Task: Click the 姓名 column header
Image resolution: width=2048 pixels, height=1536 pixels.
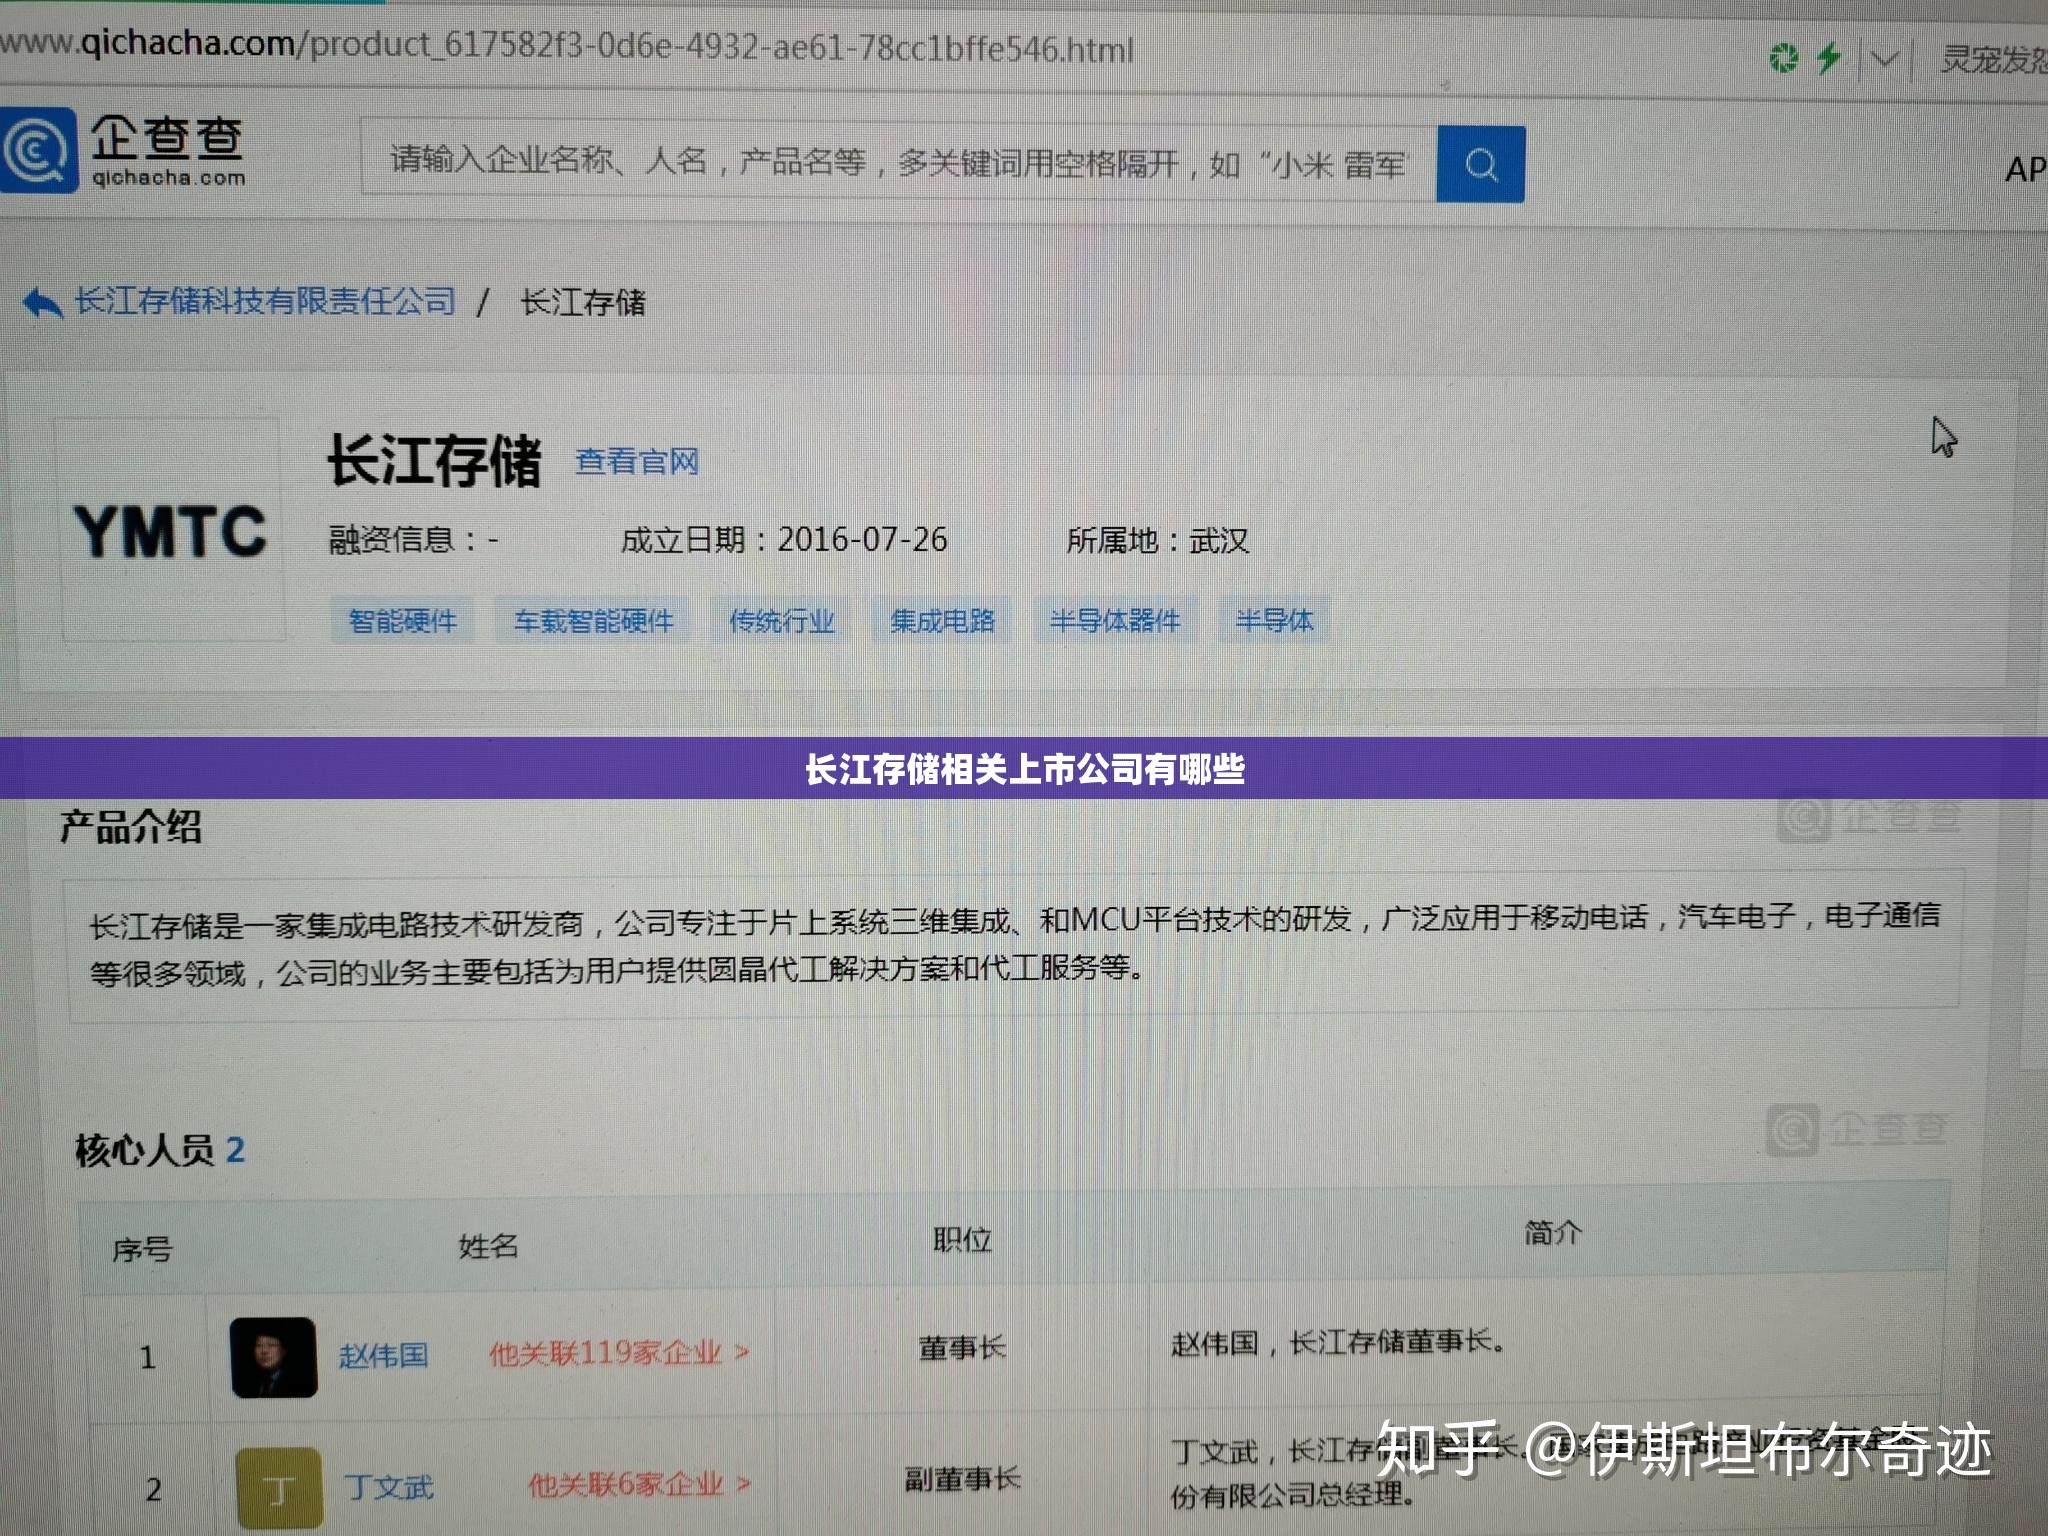Action: [488, 1245]
